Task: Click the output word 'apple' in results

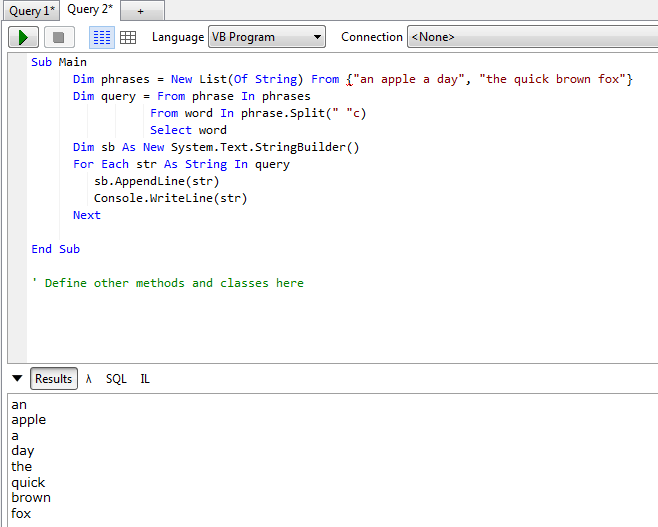Action: (29, 420)
